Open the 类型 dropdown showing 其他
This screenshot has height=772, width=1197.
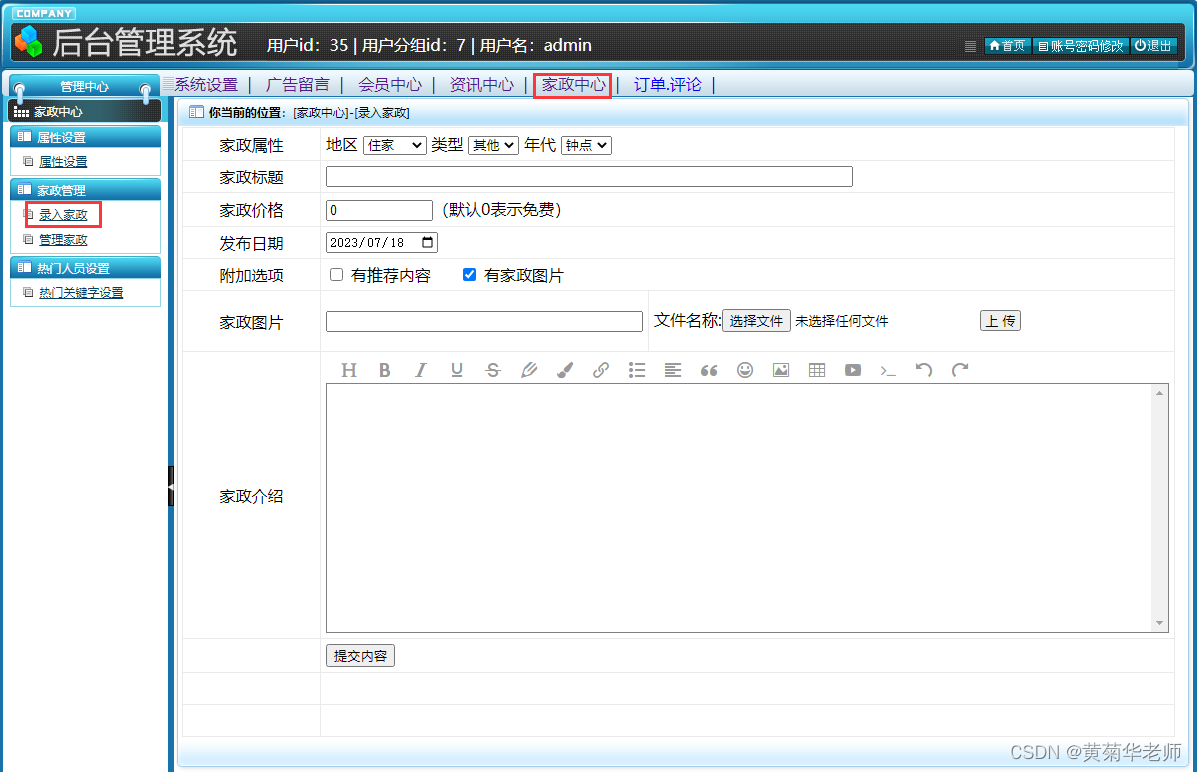(492, 144)
